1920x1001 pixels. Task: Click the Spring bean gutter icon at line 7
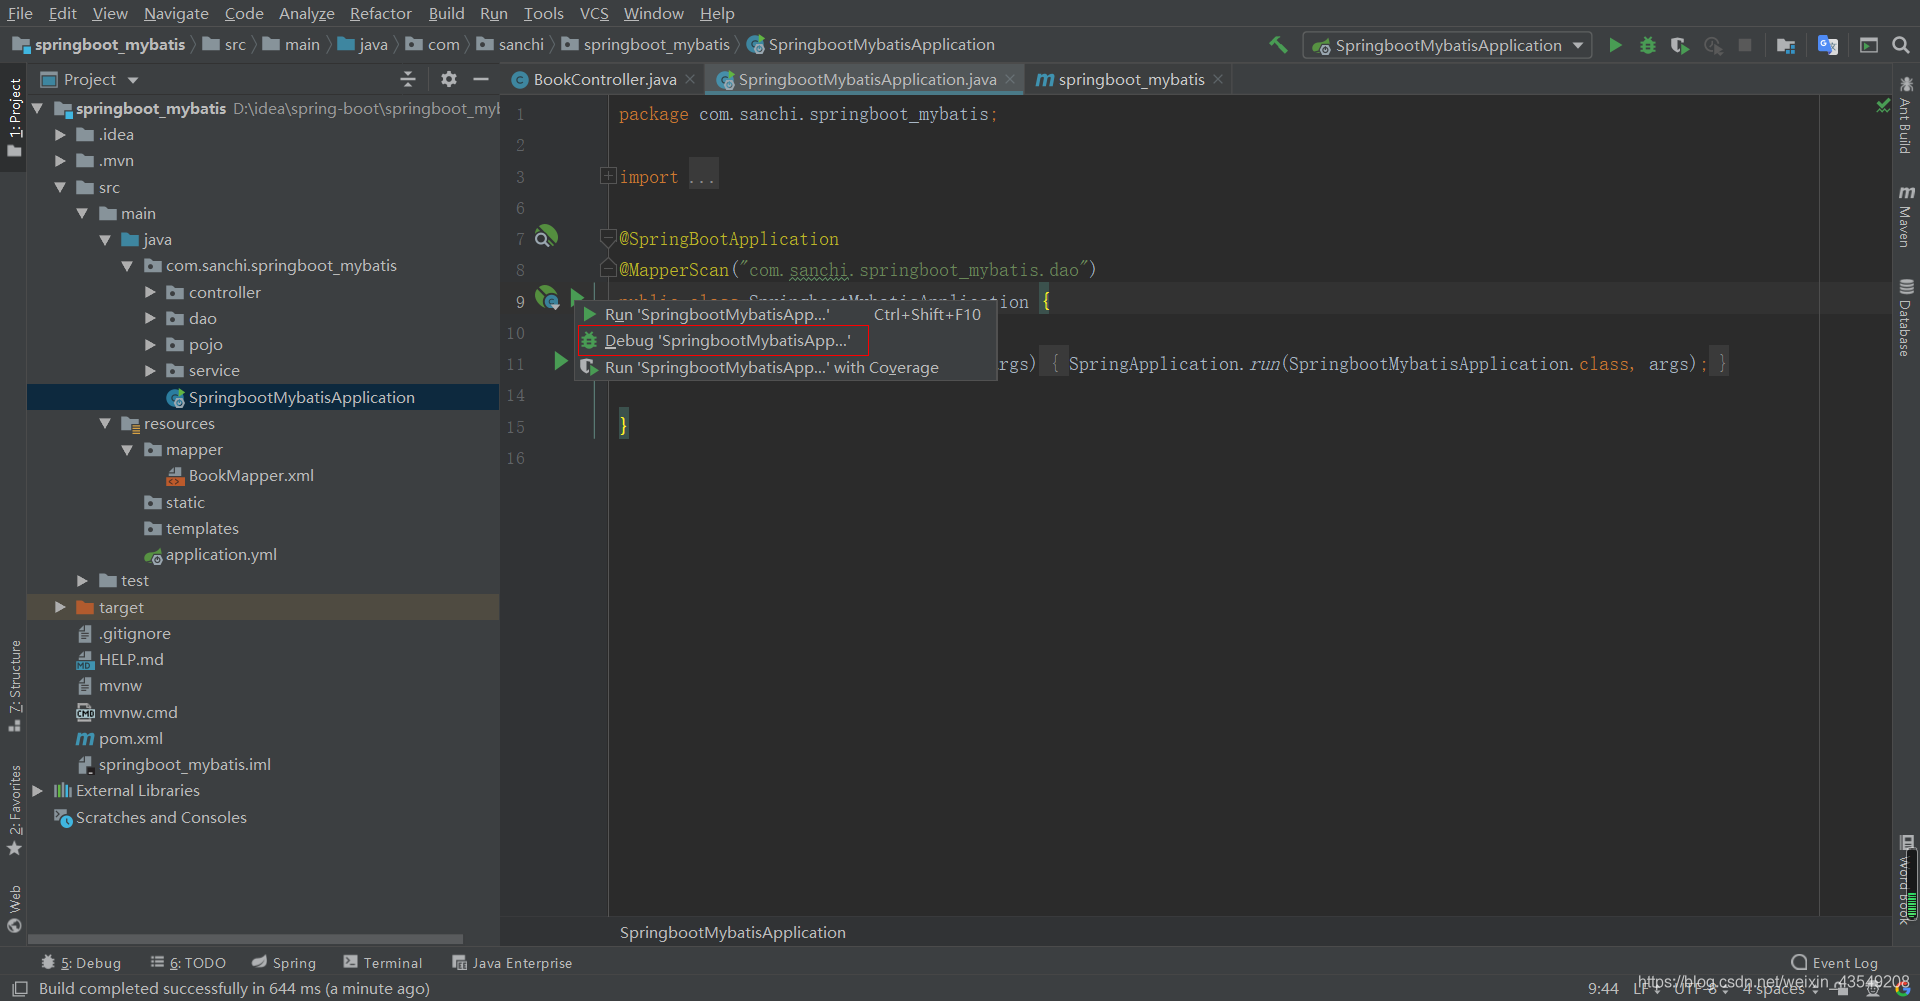point(546,237)
